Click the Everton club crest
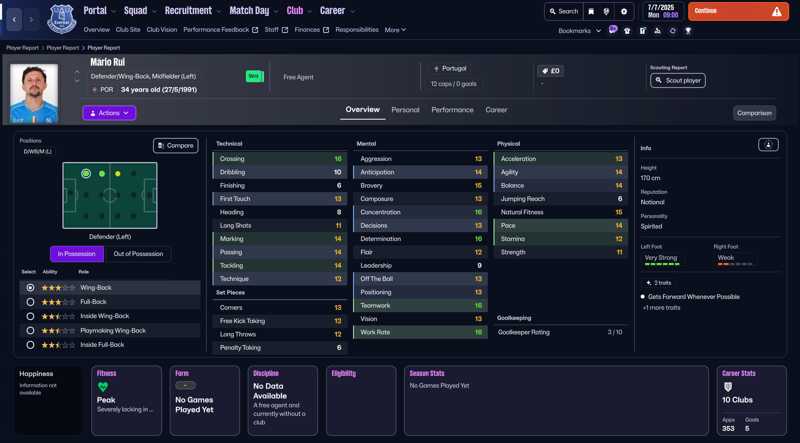Screen dimensions: 800x443 click(x=62, y=18)
